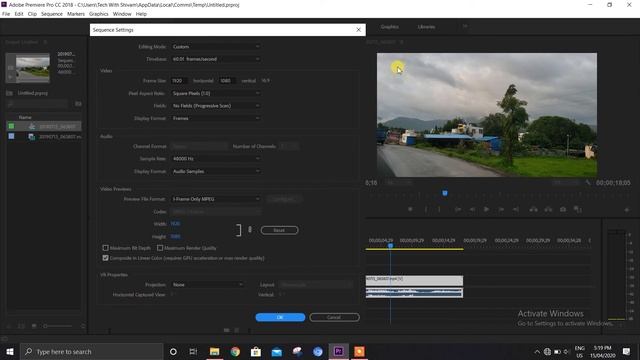The height and width of the screenshot is (360, 640).
Task: Switch to the Graphics workspace tab
Action: (389, 27)
